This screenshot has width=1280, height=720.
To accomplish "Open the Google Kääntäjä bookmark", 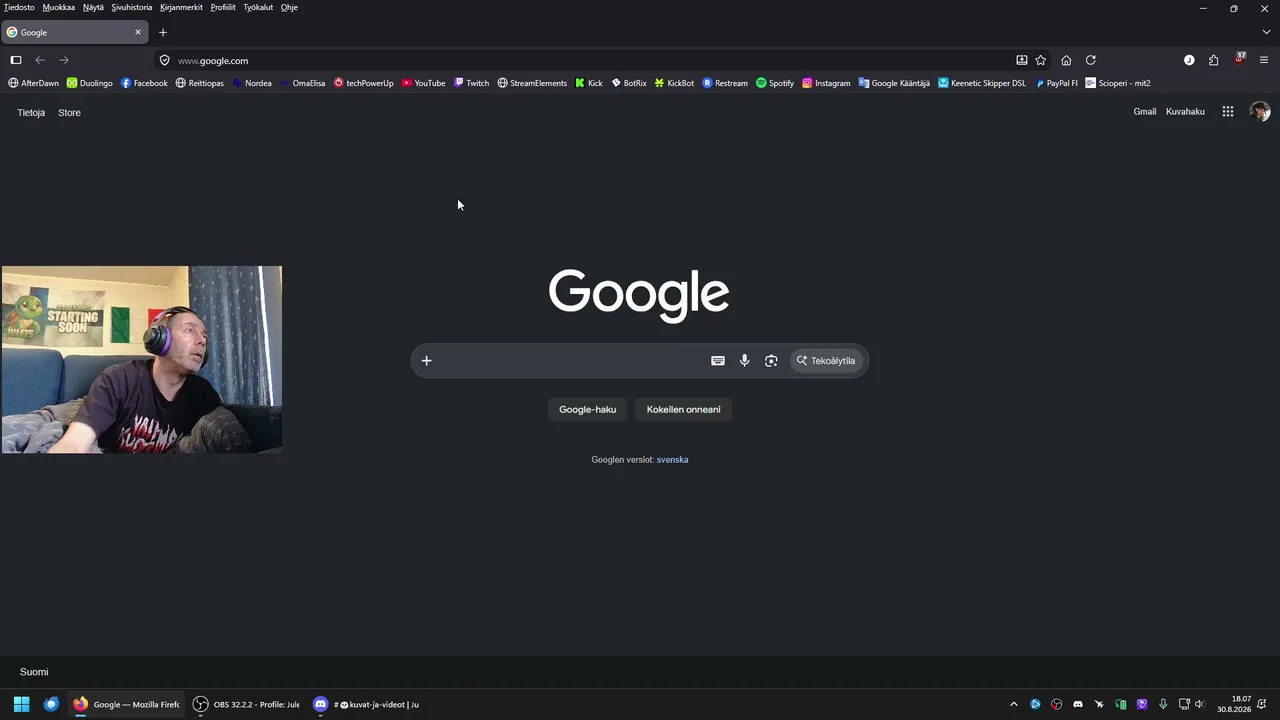I will (x=894, y=83).
